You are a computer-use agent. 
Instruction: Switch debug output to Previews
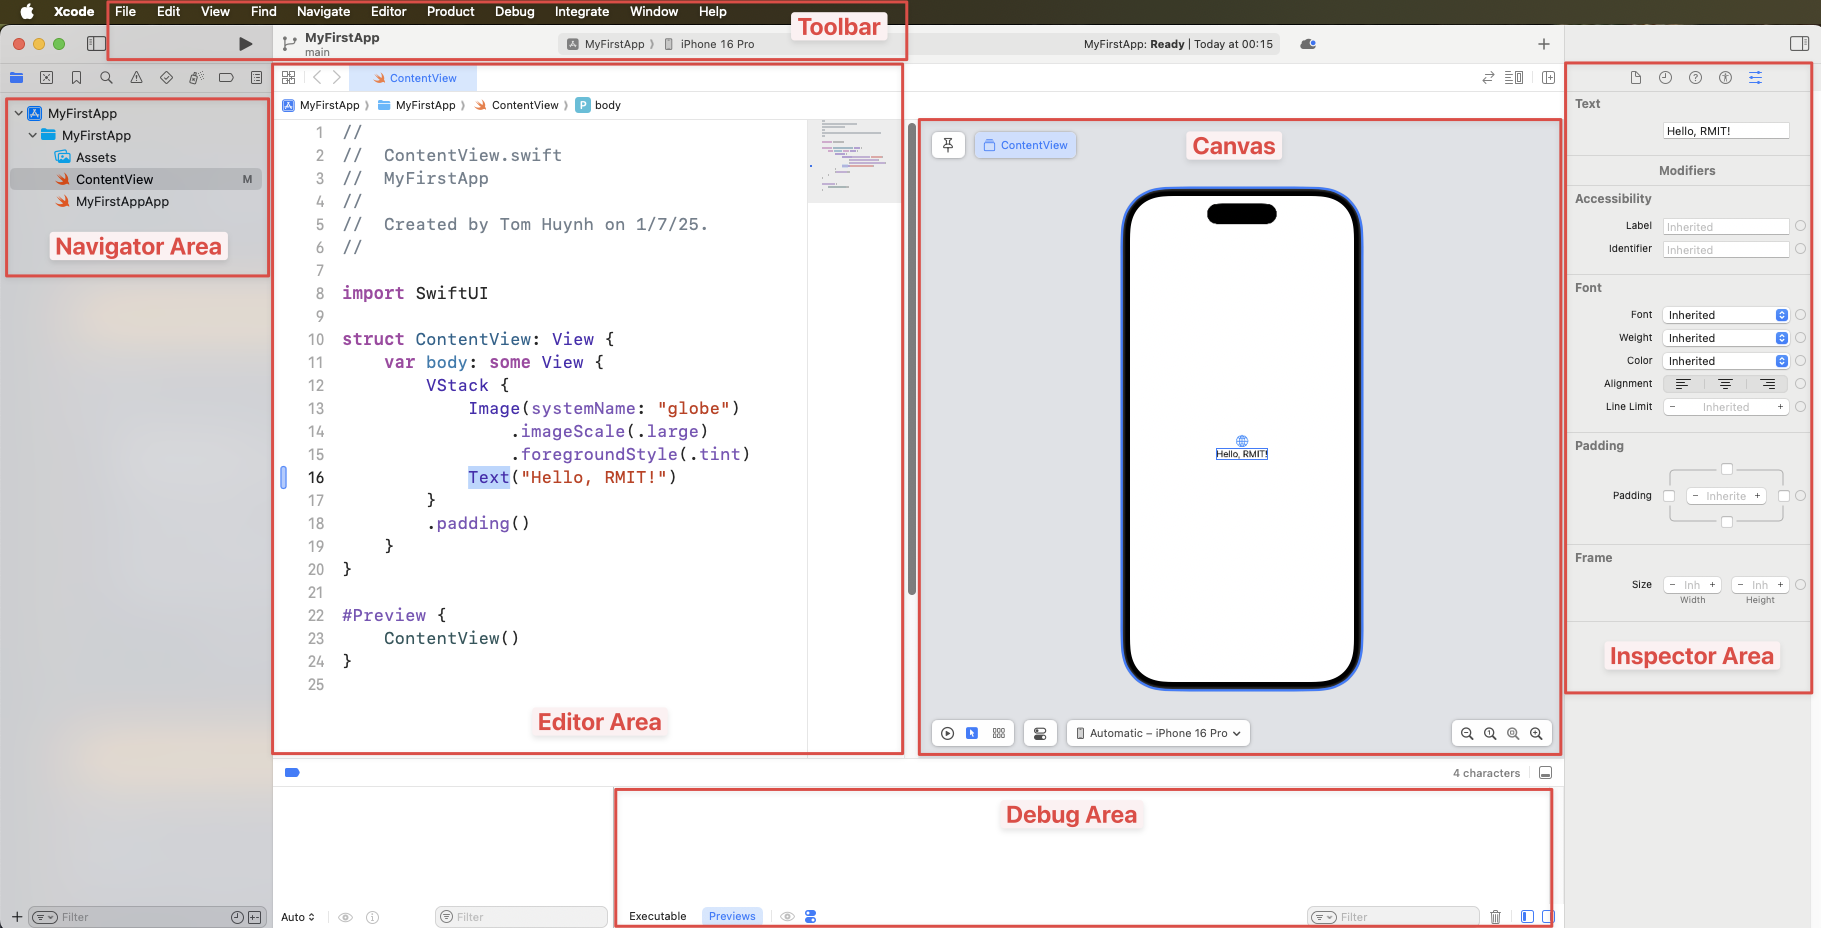[731, 915]
